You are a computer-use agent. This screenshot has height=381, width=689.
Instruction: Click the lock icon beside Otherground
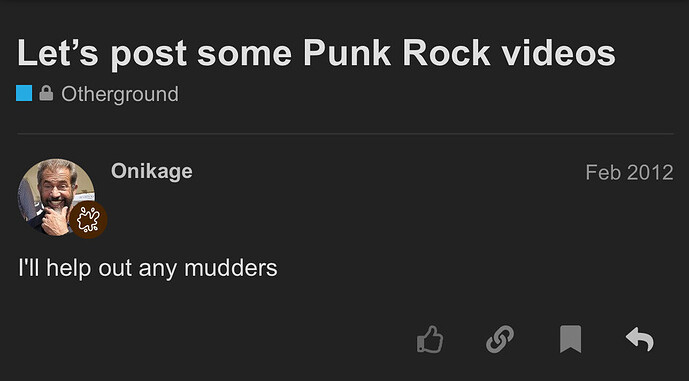[x=46, y=93]
